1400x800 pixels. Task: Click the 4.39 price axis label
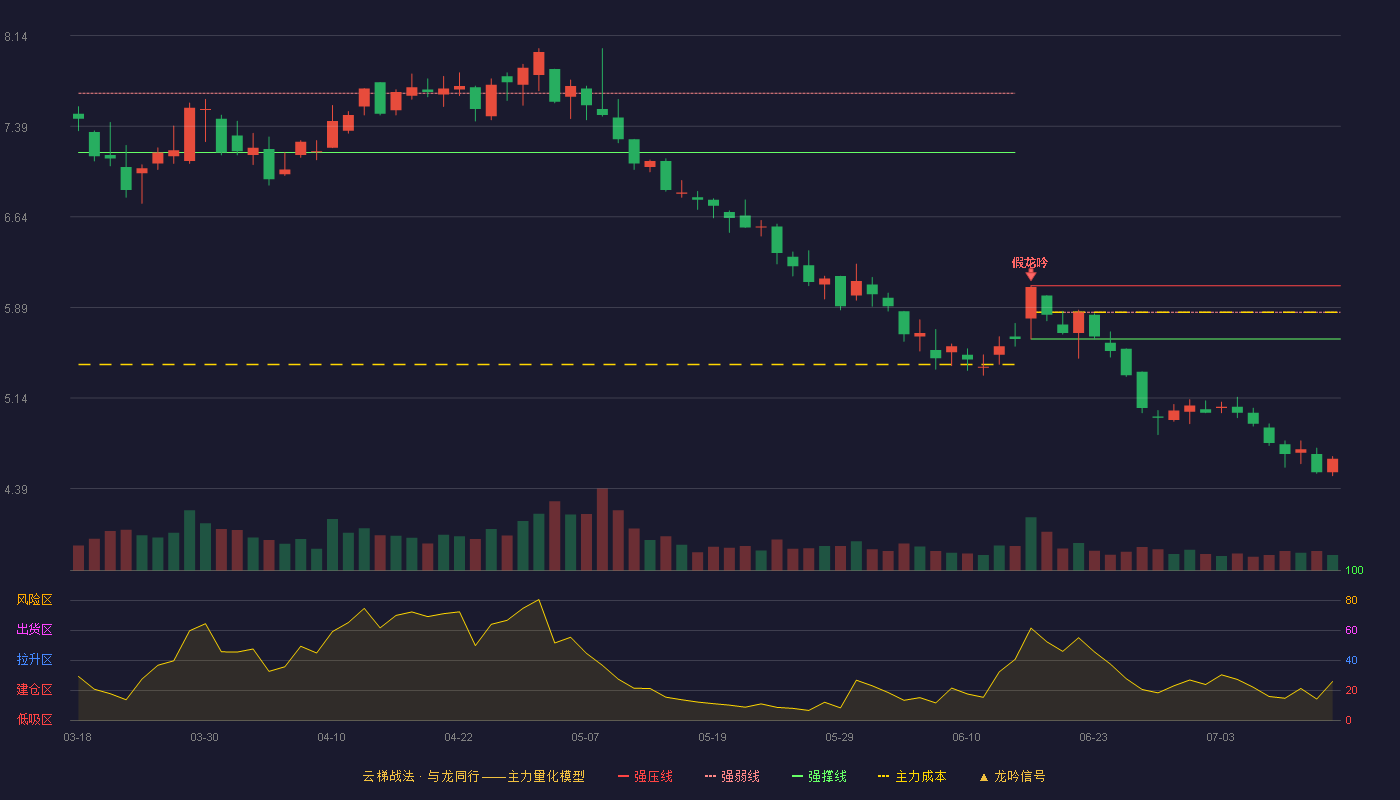(x=15, y=490)
